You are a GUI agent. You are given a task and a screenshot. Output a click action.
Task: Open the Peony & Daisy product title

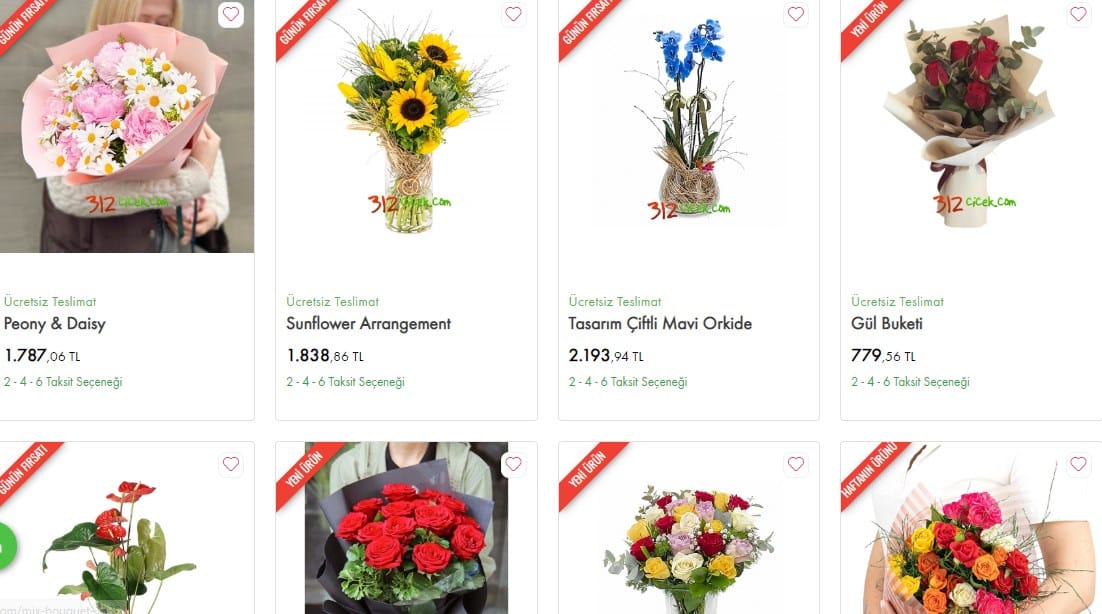(55, 324)
